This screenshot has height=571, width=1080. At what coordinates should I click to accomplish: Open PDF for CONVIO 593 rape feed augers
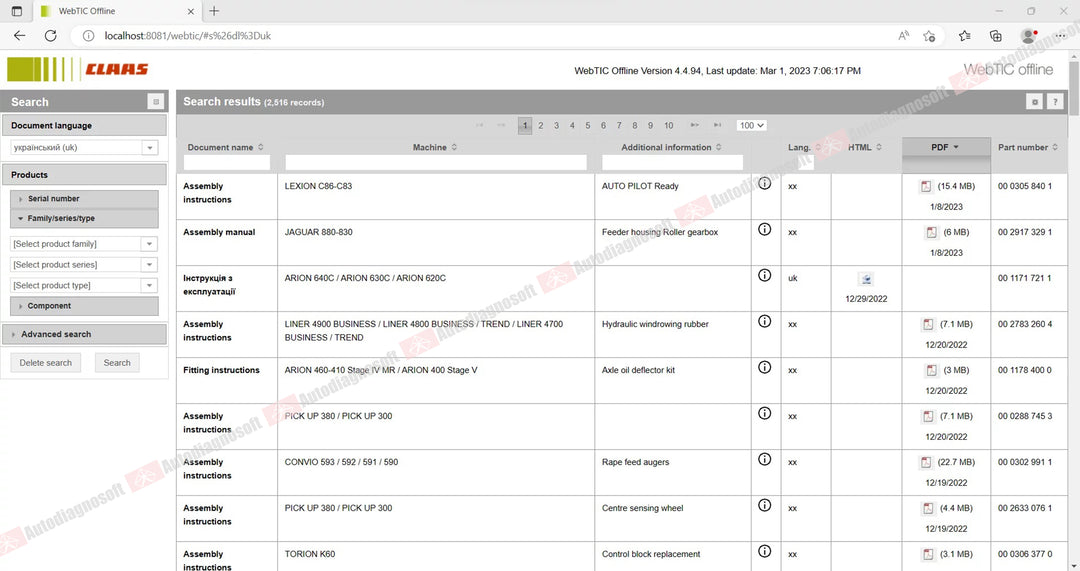pyautogui.click(x=926, y=462)
